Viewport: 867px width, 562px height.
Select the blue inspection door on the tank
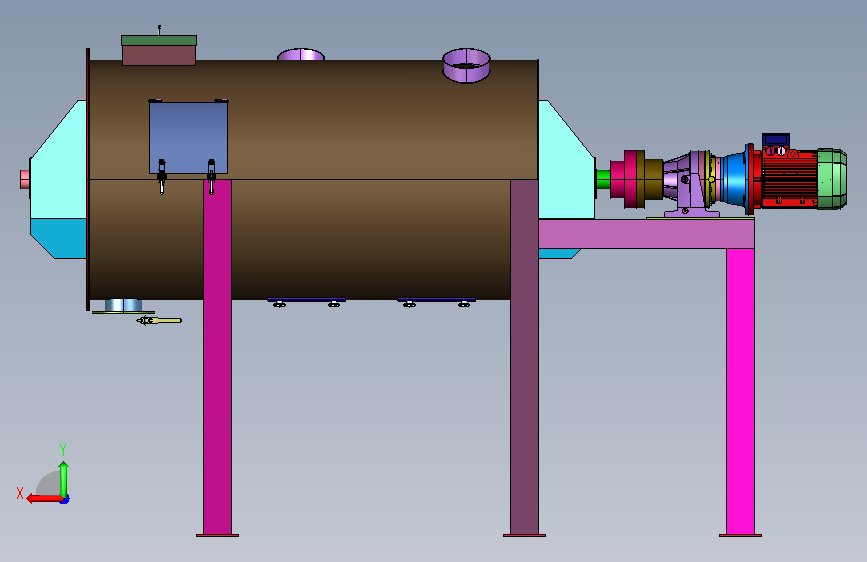coord(189,137)
